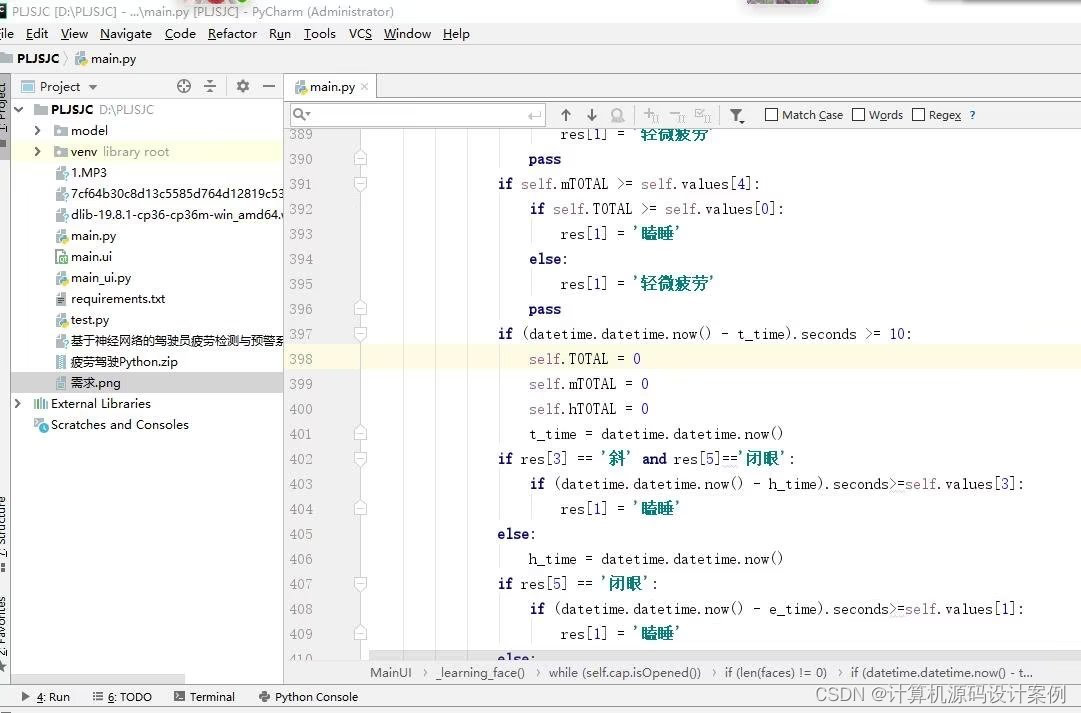Click unselect occurrence icon in search bar
This screenshot has width=1081, height=713.
(x=677, y=114)
